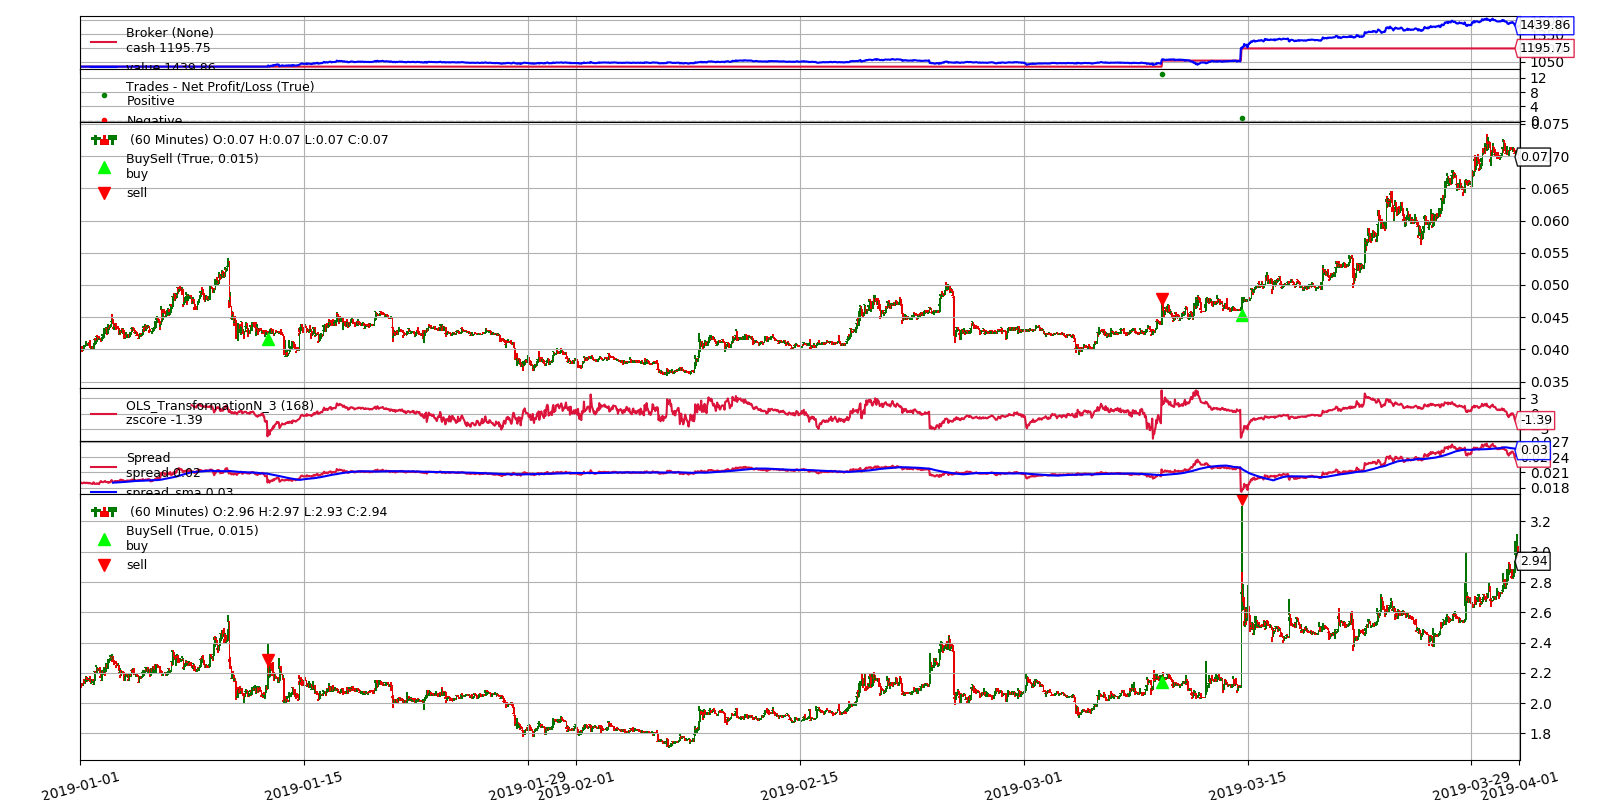Click the 'O:2.96 H:2.97 L:2.93 C:2.94' legend text
Image resolution: width=1600 pixels, height=800 pixels.
pyautogui.click(x=258, y=512)
